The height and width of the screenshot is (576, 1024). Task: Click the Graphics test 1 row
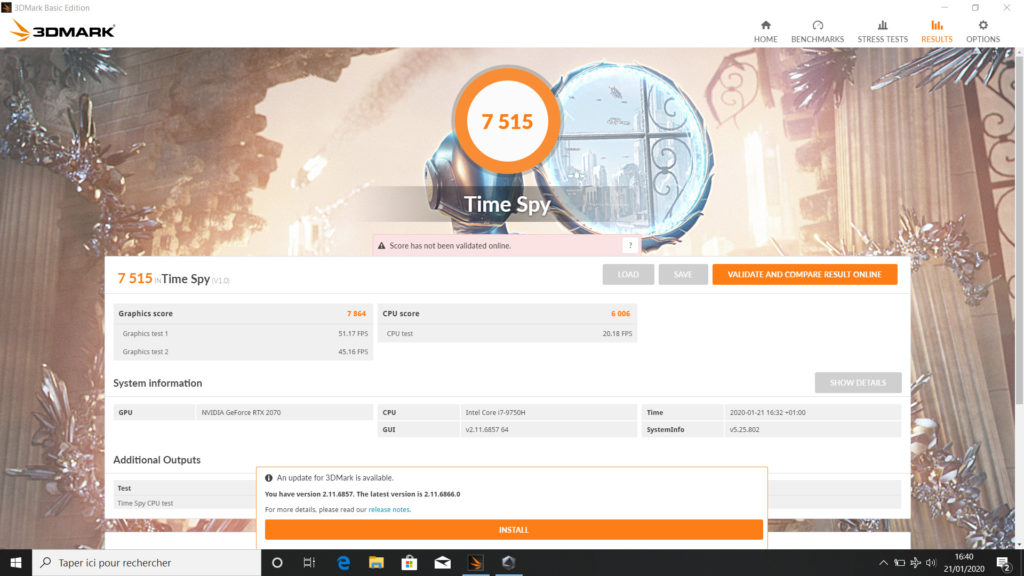[x=243, y=333]
